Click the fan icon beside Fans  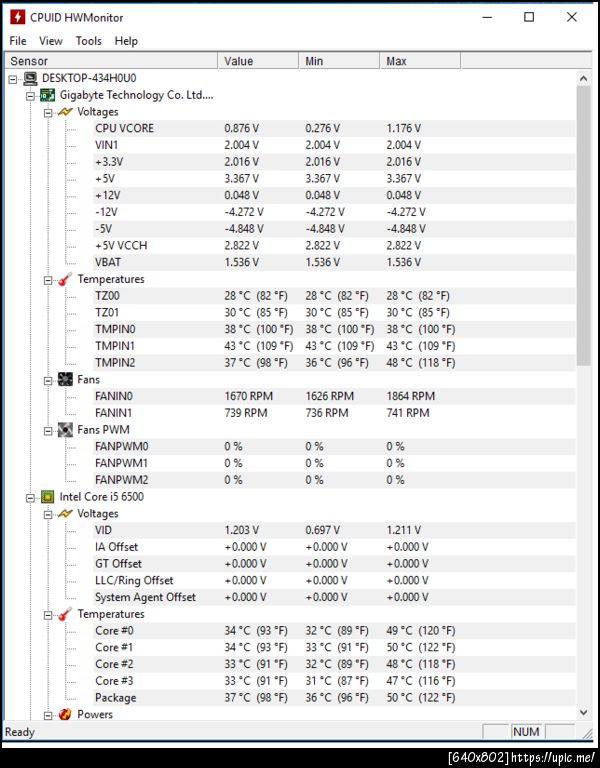[x=65, y=379]
